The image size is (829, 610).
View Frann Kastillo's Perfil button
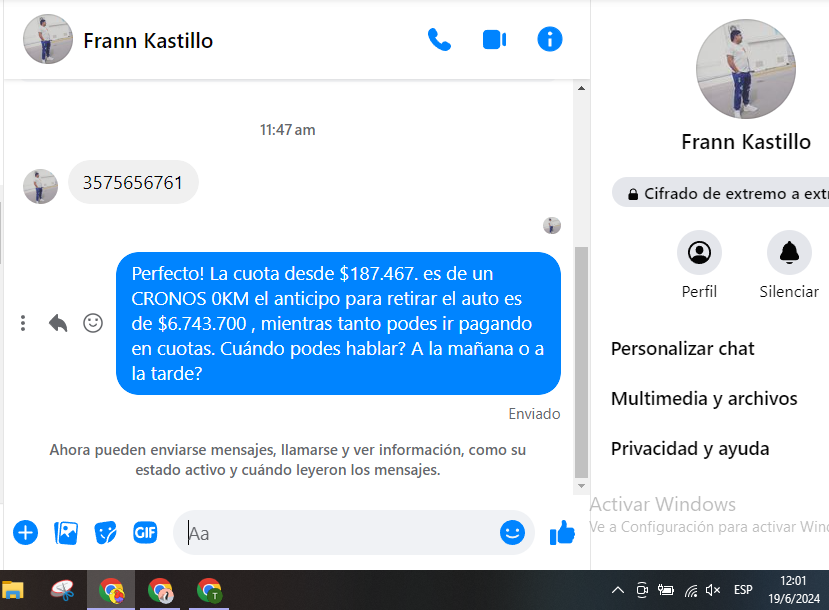point(699,253)
